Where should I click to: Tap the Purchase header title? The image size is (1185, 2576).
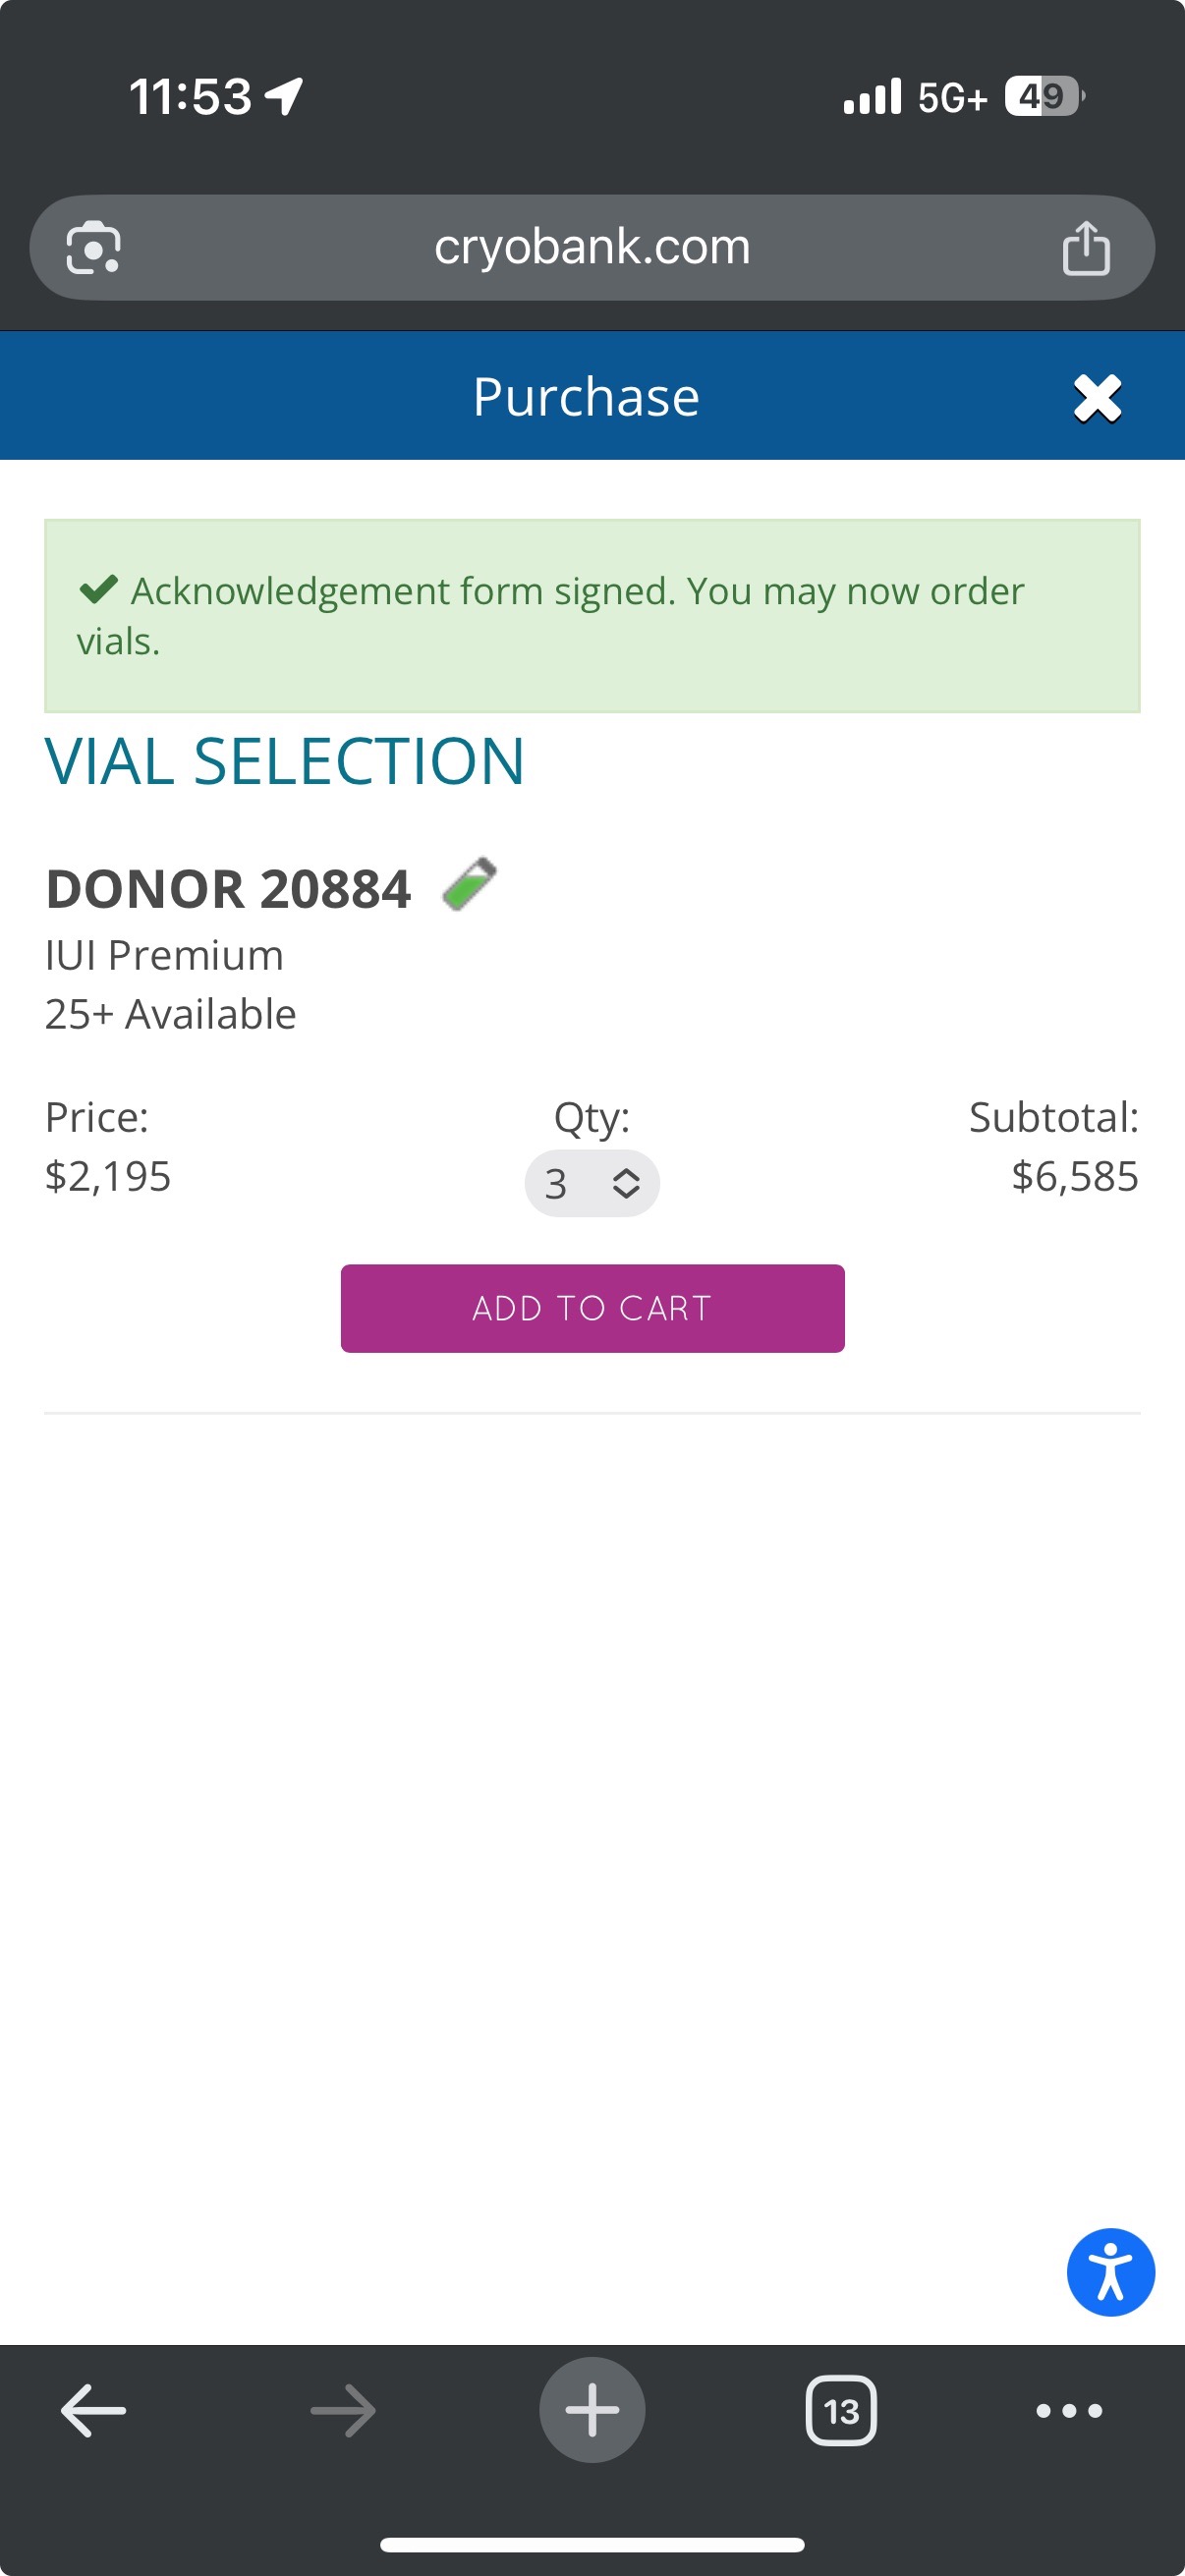[586, 397]
